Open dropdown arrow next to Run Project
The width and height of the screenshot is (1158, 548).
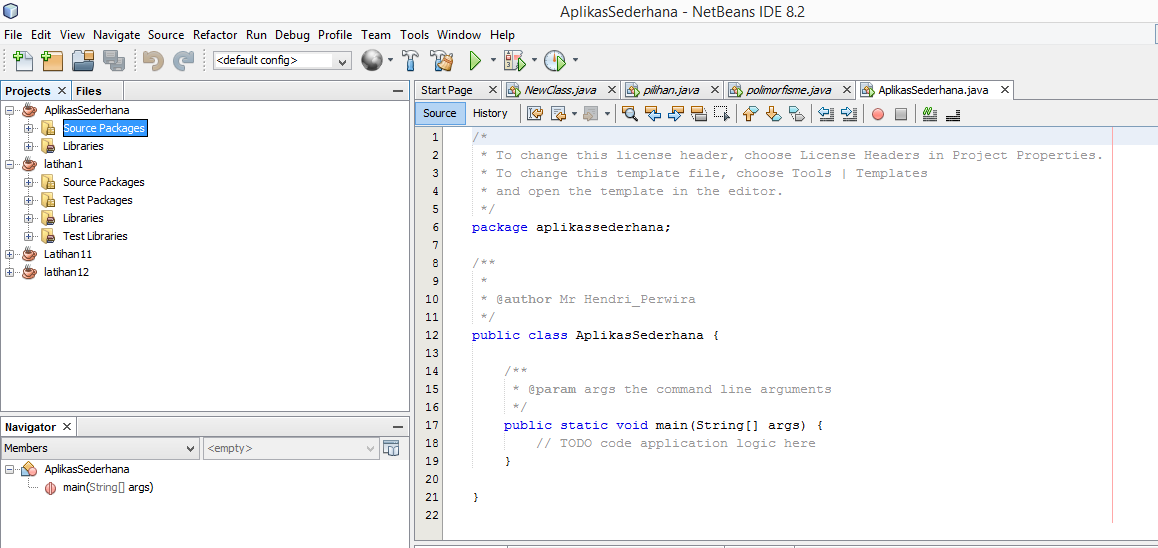pyautogui.click(x=493, y=61)
